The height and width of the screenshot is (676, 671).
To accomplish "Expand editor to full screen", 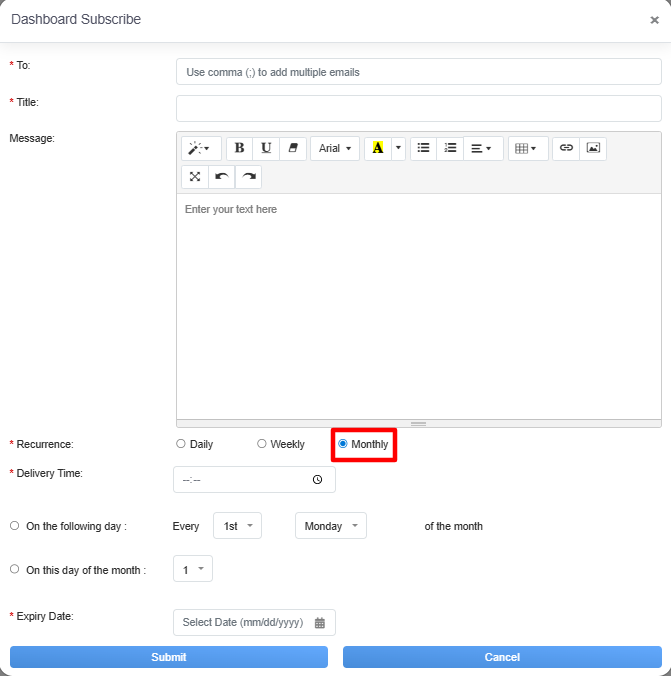I will click(195, 177).
